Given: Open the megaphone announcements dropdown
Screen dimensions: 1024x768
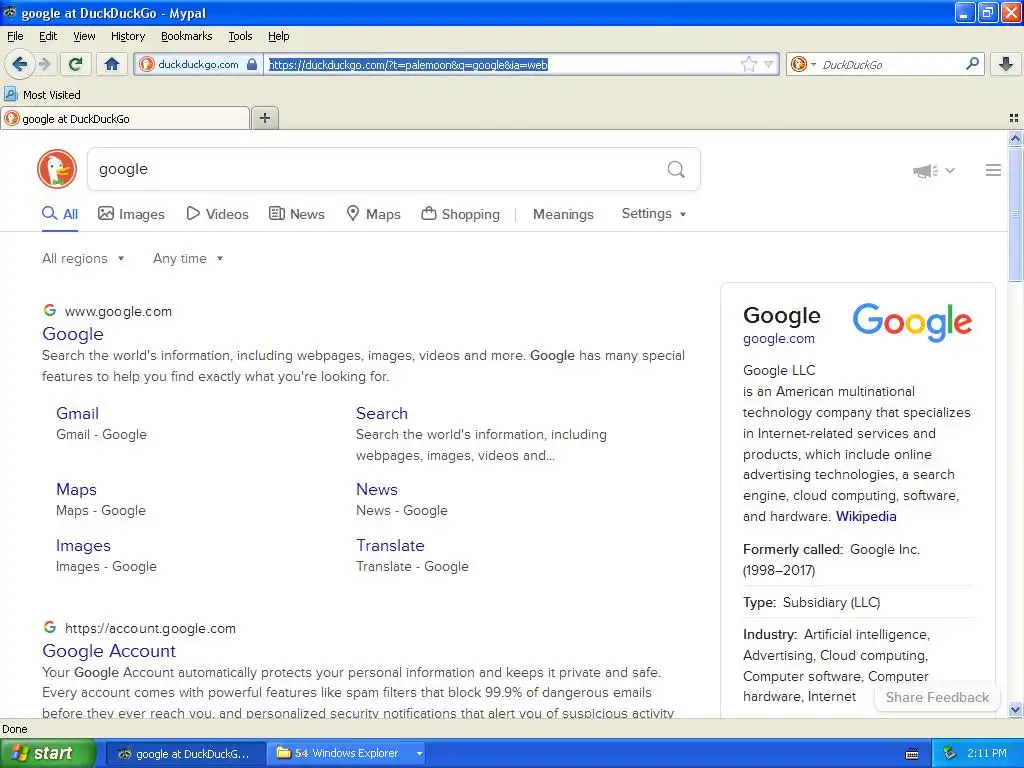Looking at the screenshot, I should point(933,170).
